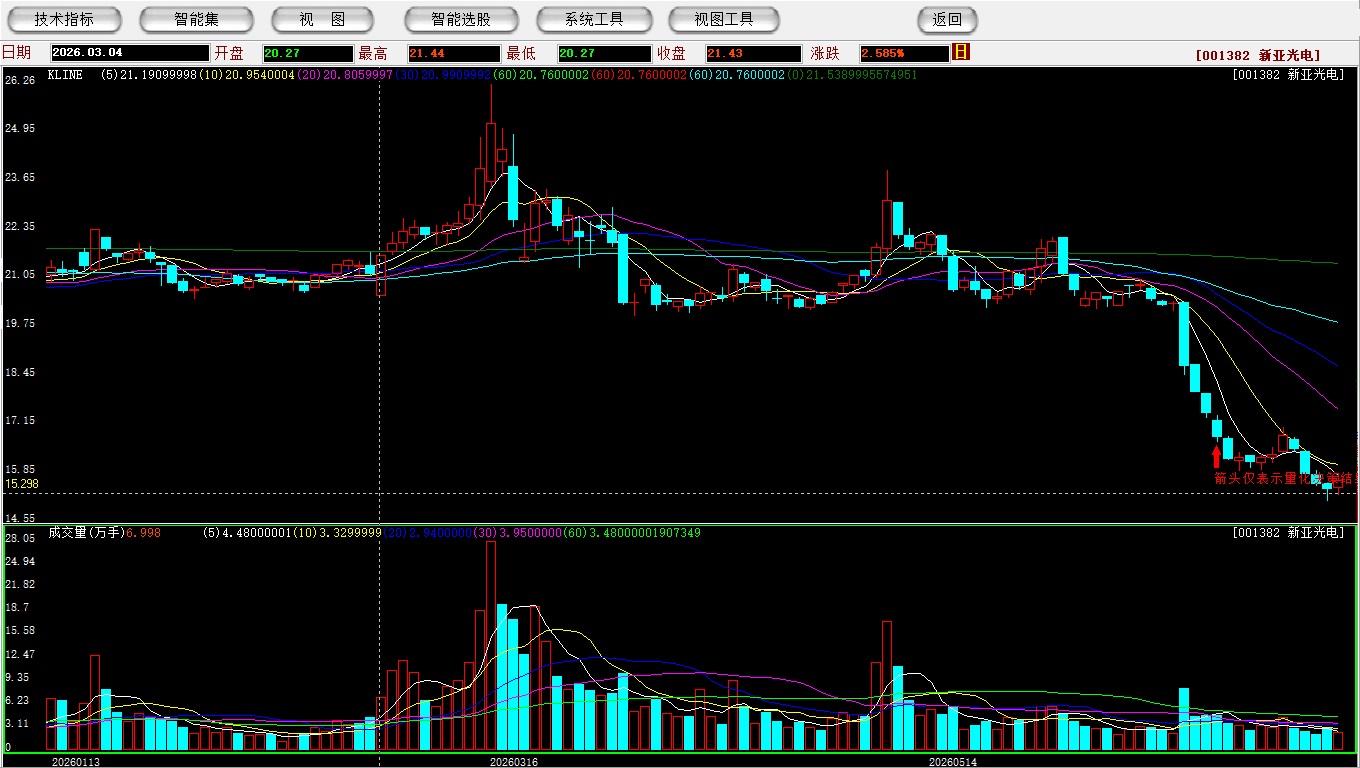
Task: Click the 视图工具 button
Action: [x=724, y=19]
